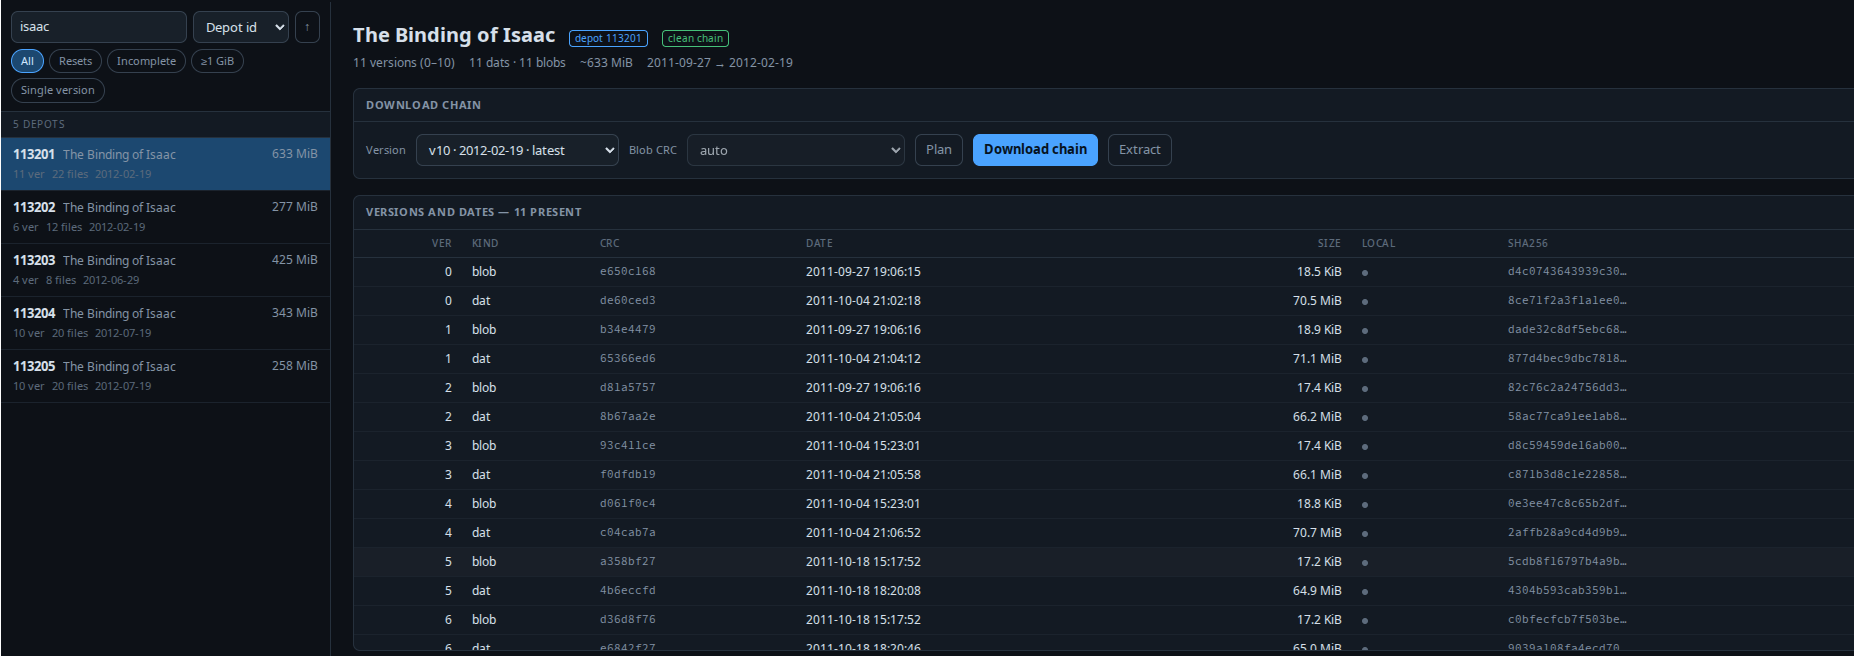
Task: Click CRC value e650c168
Action: tap(628, 272)
